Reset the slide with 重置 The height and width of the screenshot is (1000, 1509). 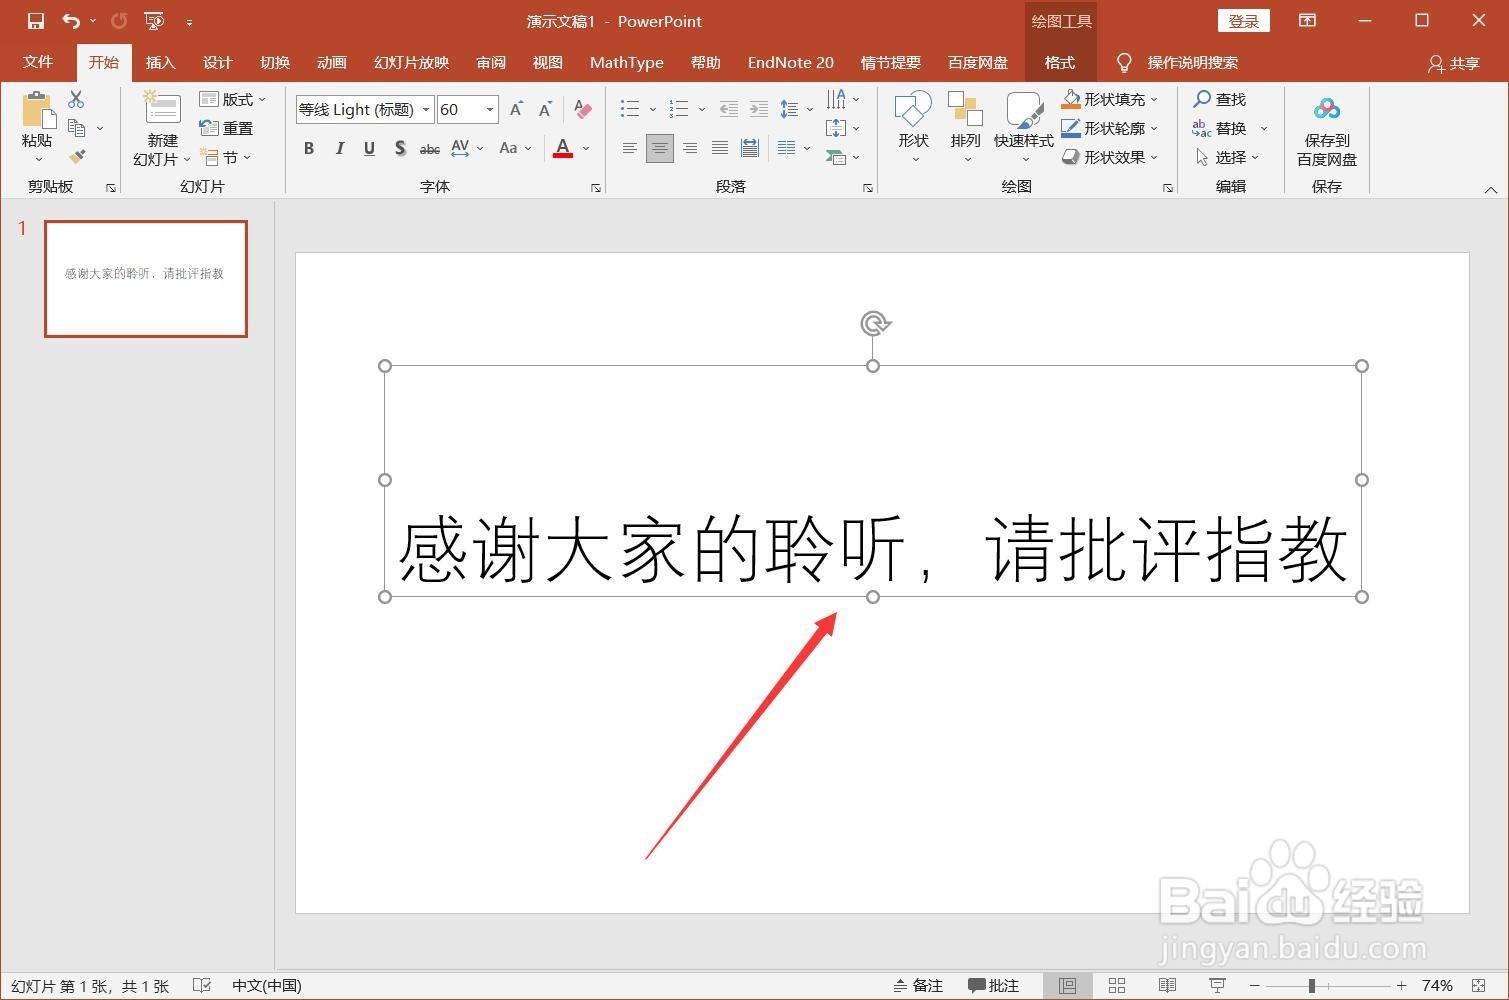tap(226, 128)
